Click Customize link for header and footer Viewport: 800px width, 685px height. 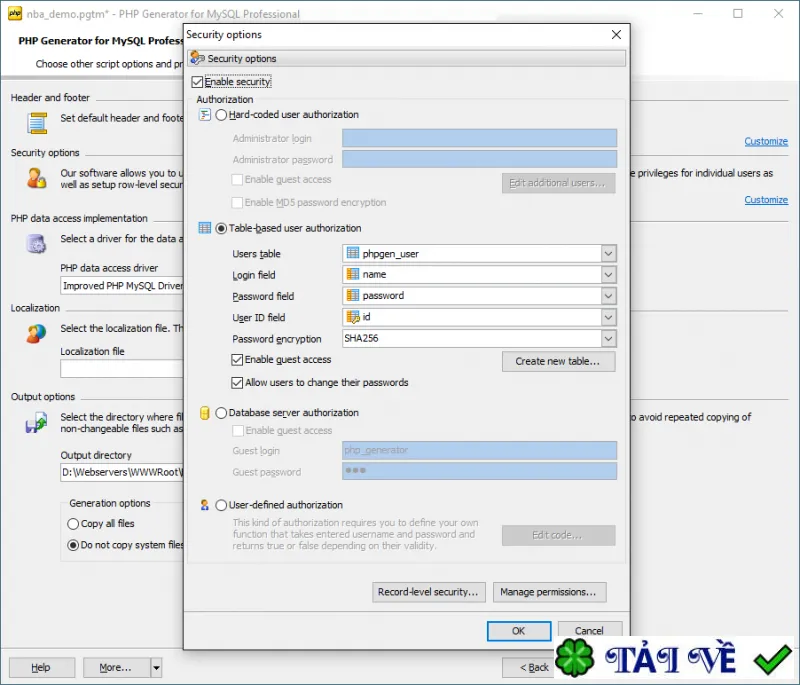click(765, 141)
